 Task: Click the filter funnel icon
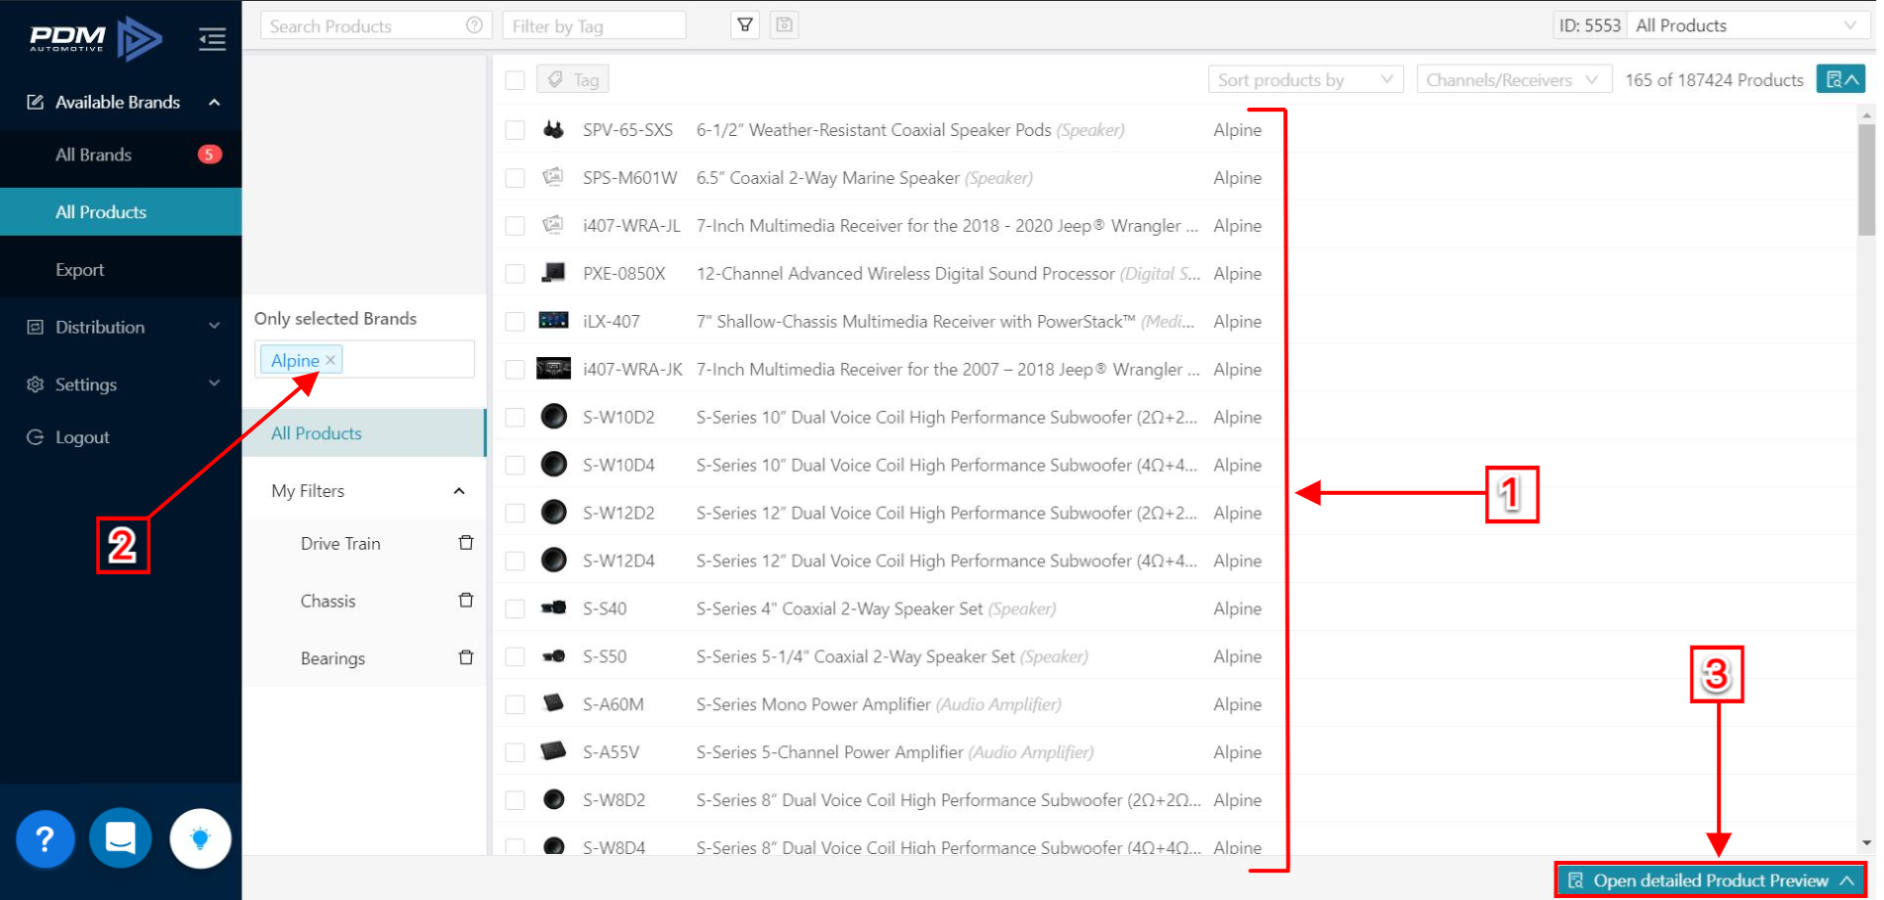[745, 25]
